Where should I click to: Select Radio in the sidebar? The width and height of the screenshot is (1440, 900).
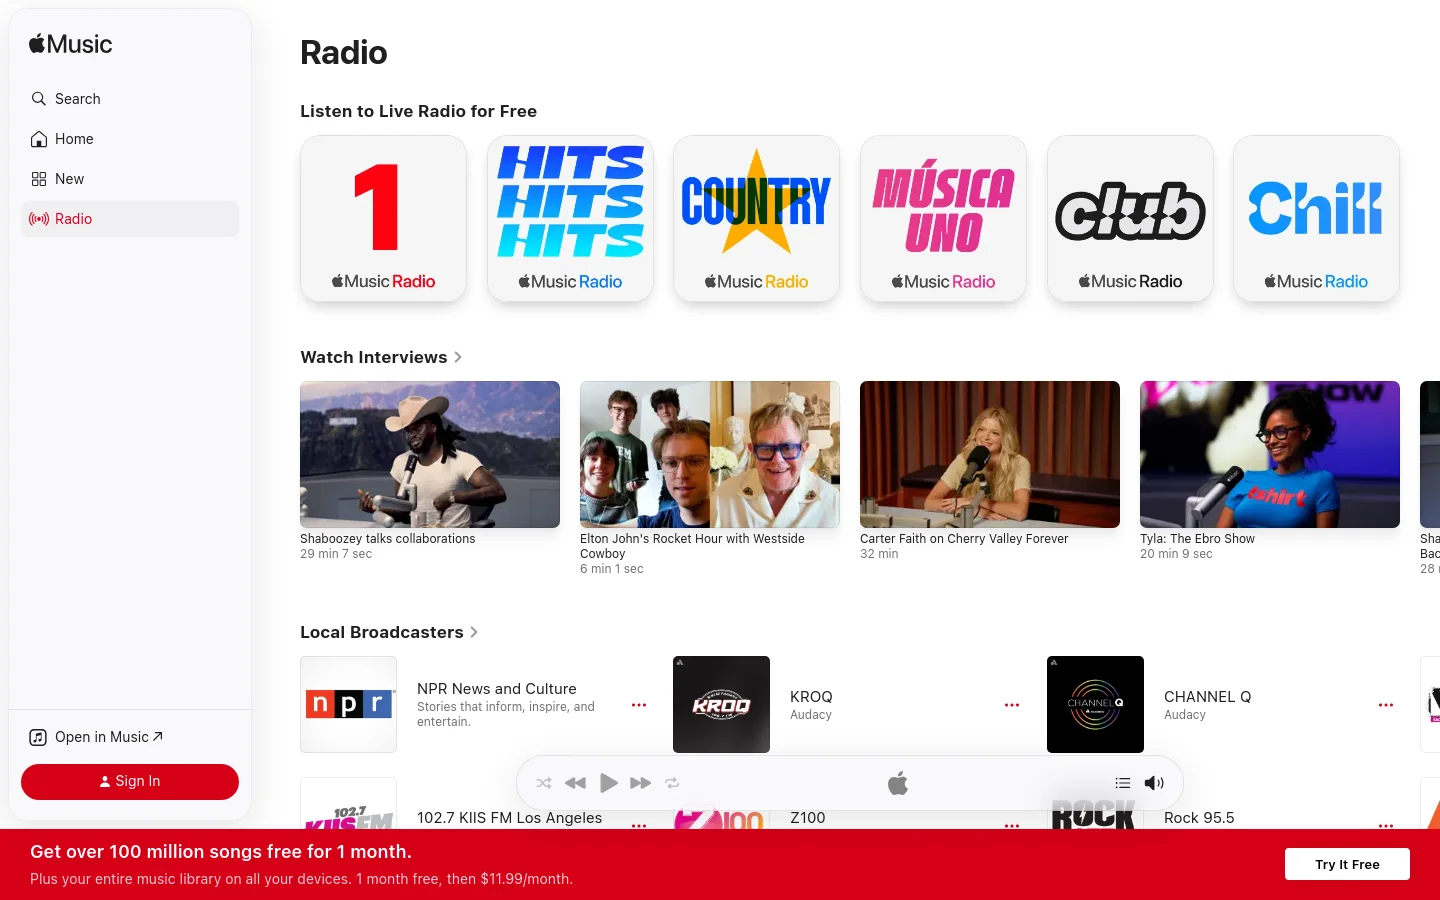click(x=130, y=219)
